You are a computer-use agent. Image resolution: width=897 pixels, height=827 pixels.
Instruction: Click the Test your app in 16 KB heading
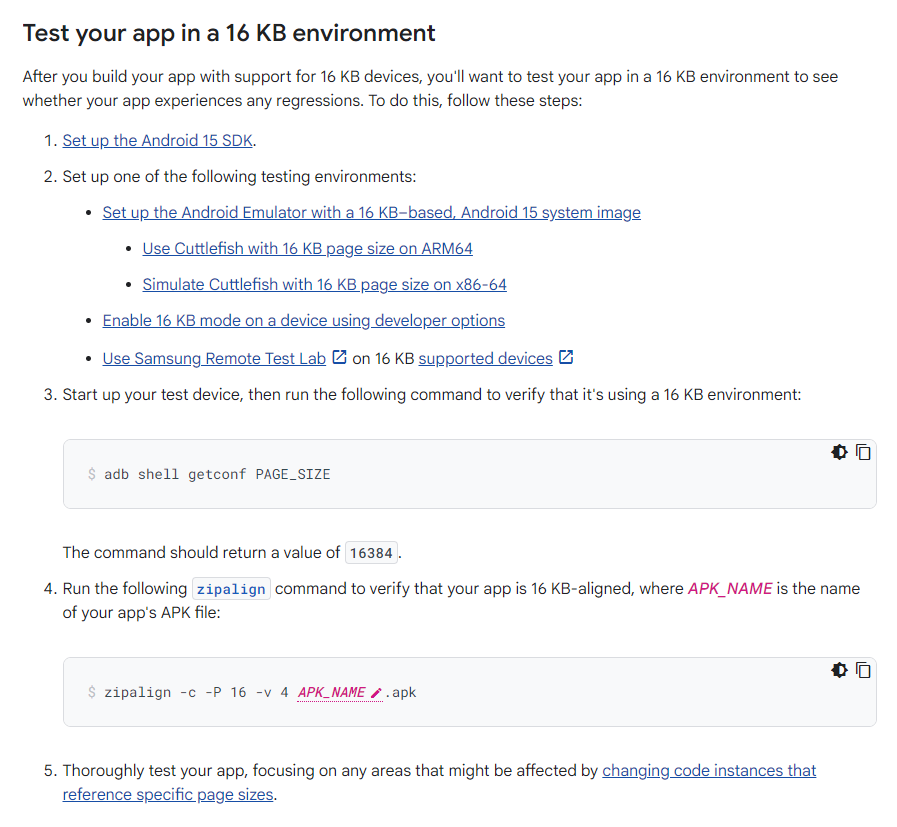[229, 32]
